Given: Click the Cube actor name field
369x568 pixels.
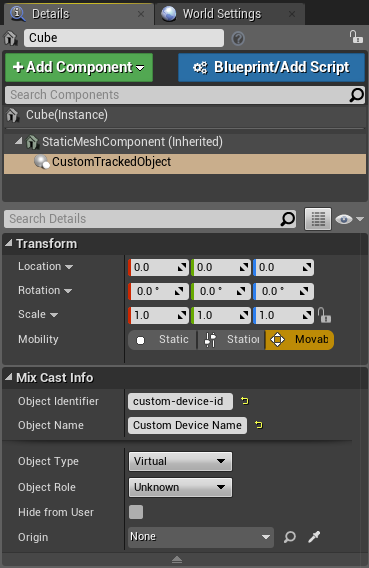Looking at the screenshot, I should tap(124, 38).
